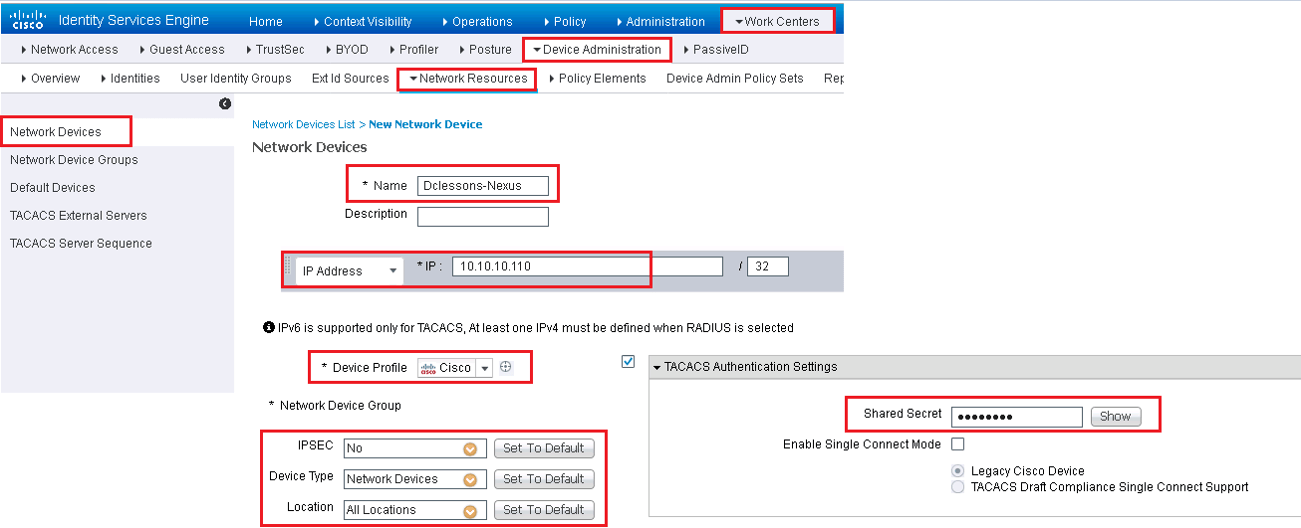This screenshot has height=528, width=1301.
Task: Click the Network Devices List breadcrumb link
Action: 303,124
